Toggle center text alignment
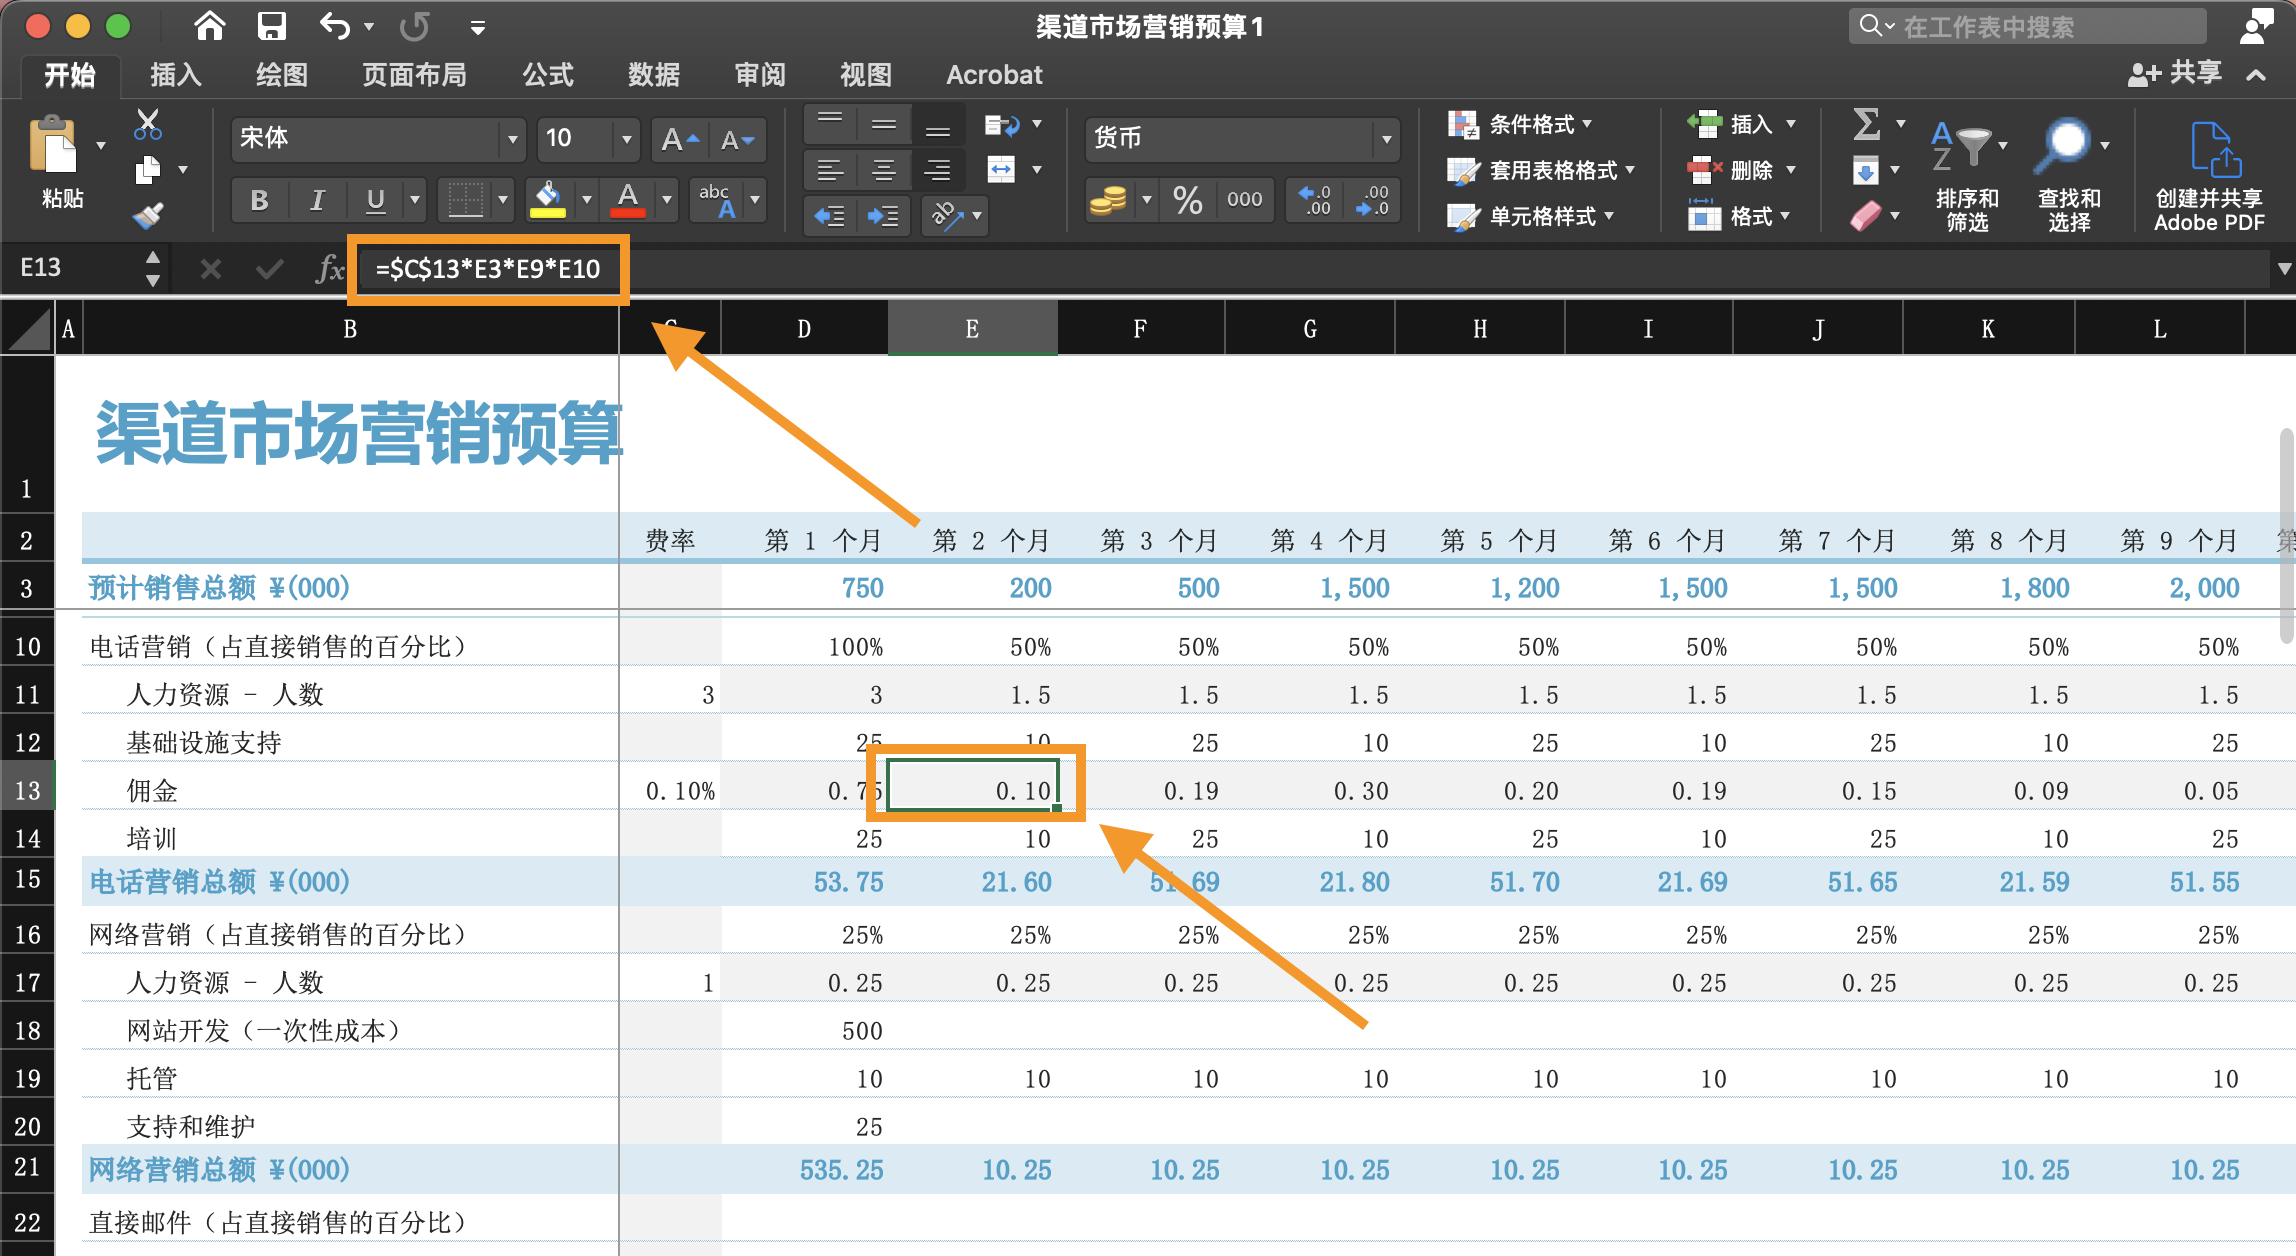Screen dimensions: 2296x1256 [x=883, y=170]
